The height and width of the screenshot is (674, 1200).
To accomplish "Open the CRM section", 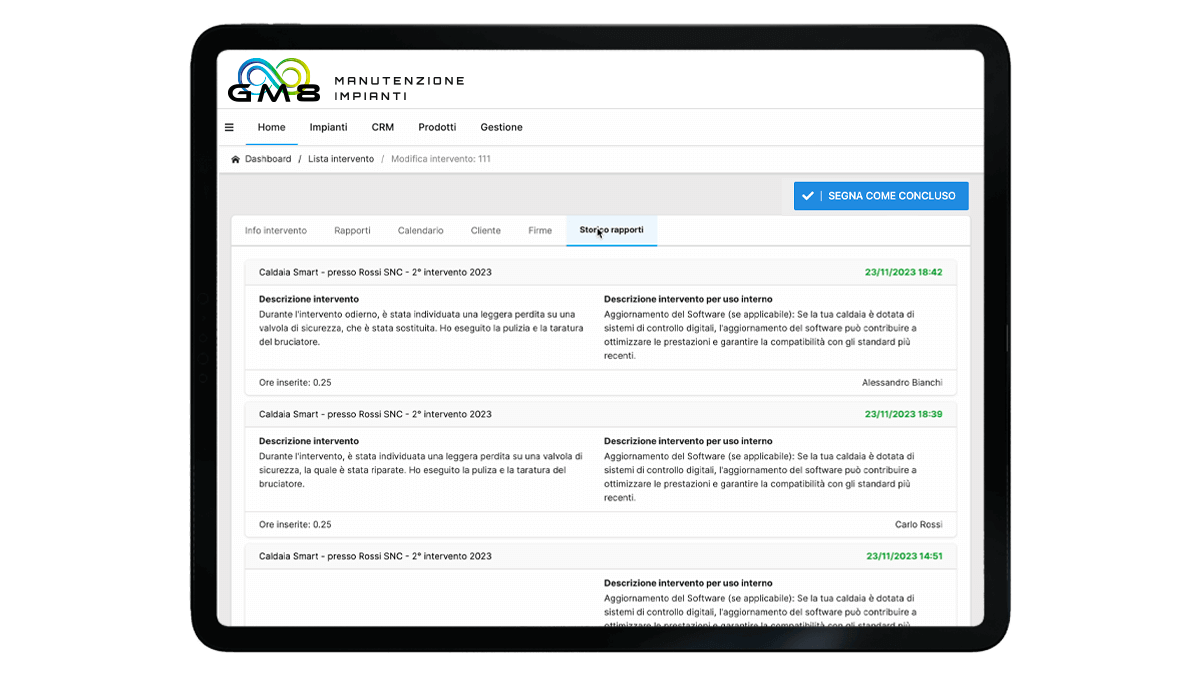I will pos(382,127).
